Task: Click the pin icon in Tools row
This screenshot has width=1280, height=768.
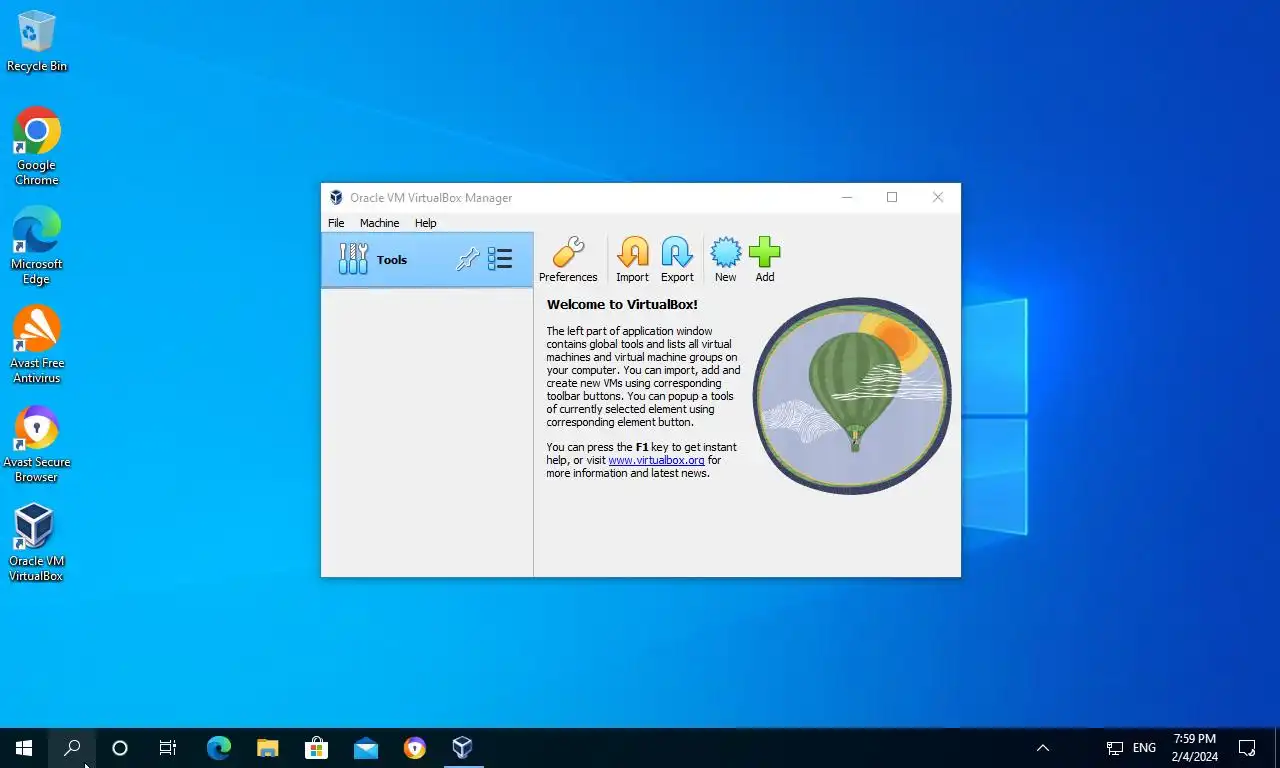Action: (467, 260)
